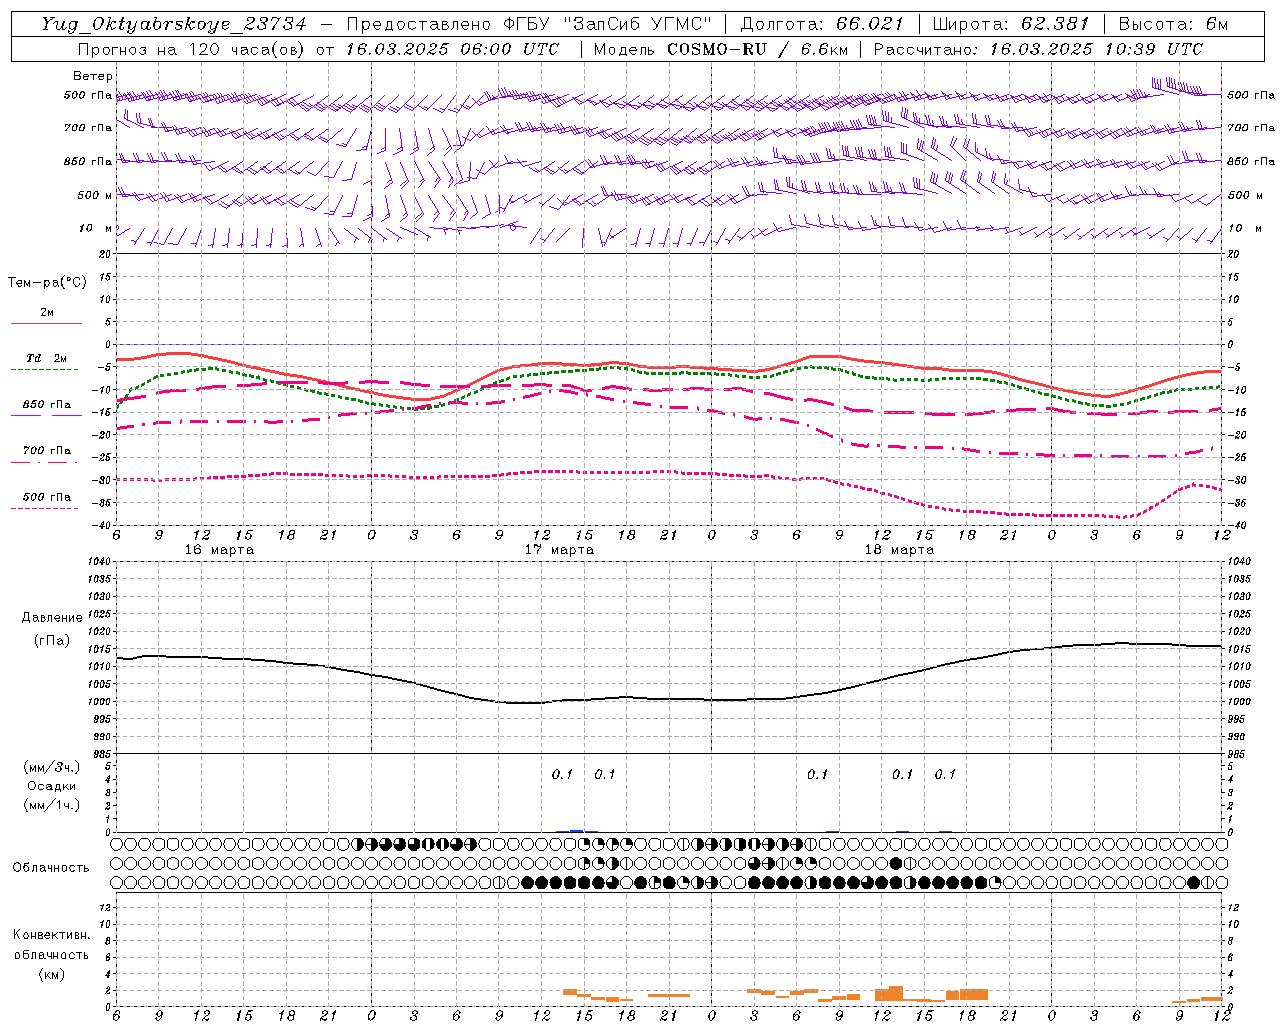Click the 850 гПа temperature legend entry
Viewport: 1280px width, 1024px height.
(x=47, y=404)
